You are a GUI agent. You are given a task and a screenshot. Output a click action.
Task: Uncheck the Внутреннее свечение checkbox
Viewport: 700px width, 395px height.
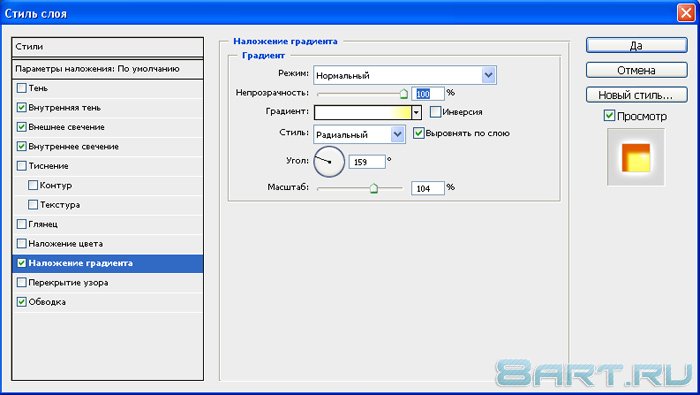[21, 146]
